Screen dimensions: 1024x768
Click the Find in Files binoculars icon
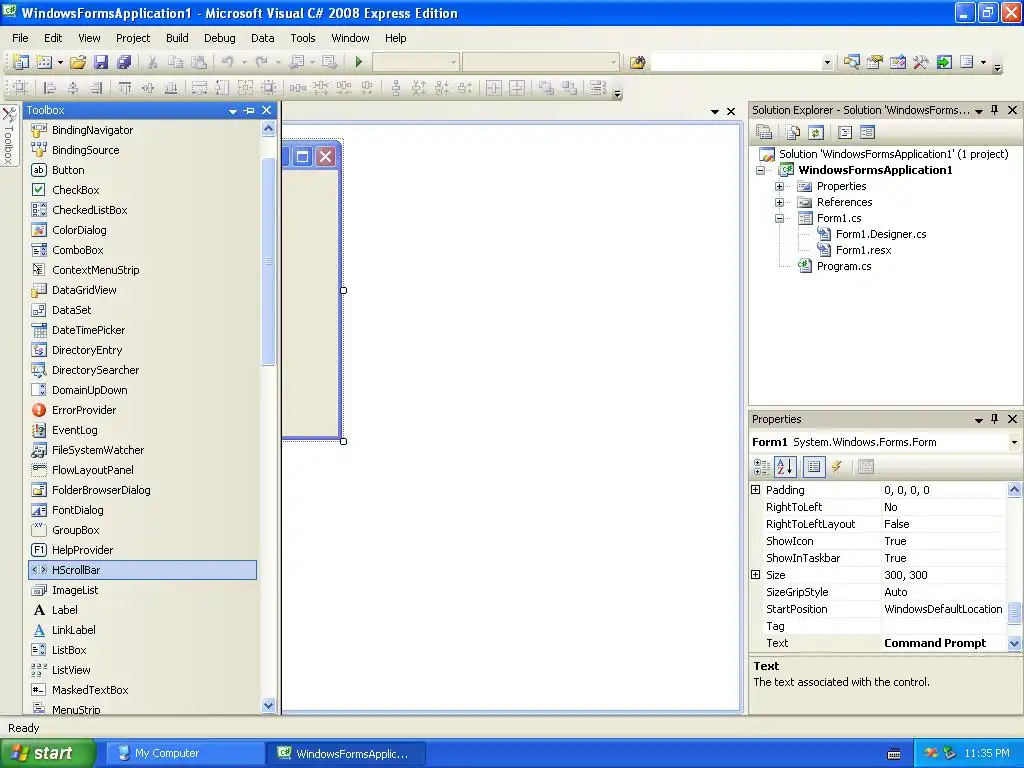[637, 62]
